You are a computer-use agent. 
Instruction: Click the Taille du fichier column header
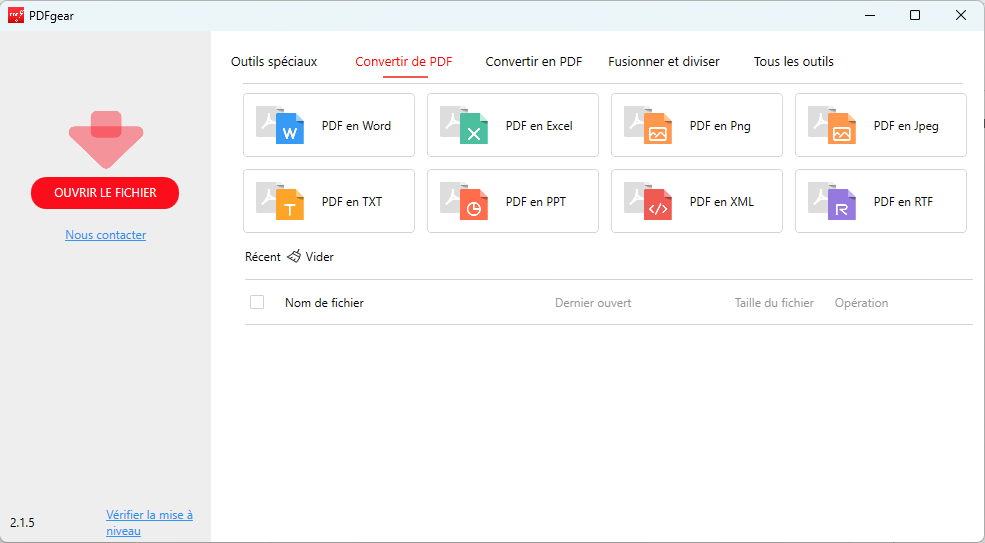tap(774, 303)
